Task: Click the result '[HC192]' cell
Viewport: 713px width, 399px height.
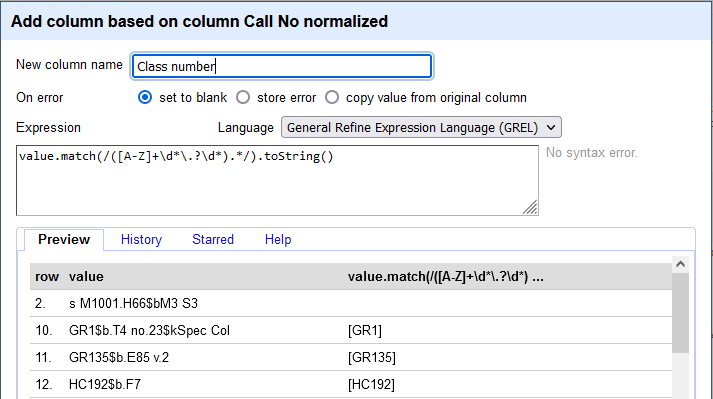Action: [371, 384]
